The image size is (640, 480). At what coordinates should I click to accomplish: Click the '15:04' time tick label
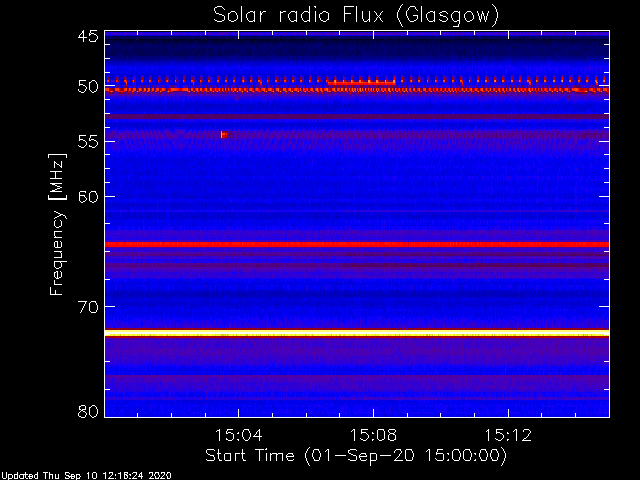point(238,435)
